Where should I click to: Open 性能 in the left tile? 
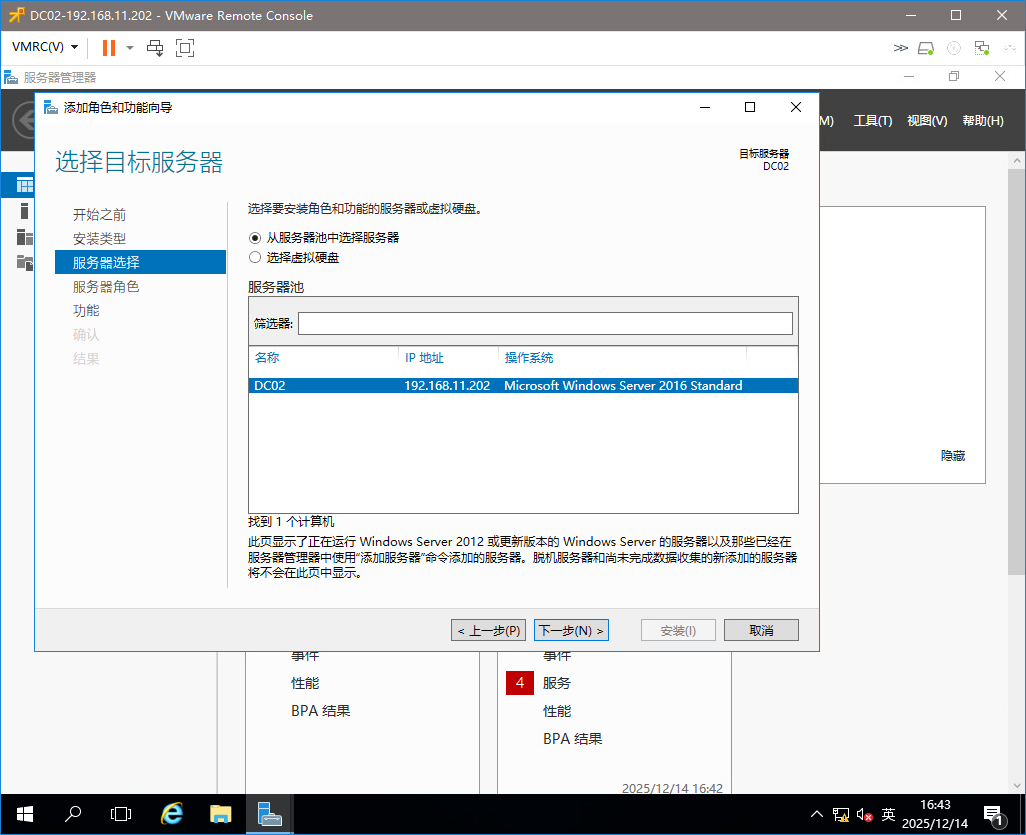coord(305,683)
